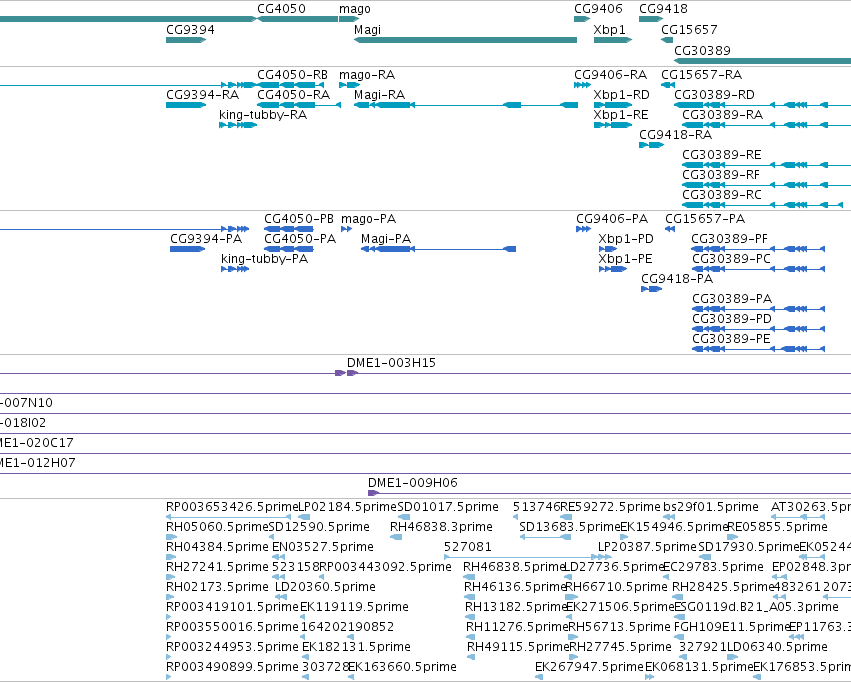Click the mago-PA protein label
This screenshot has height=682, width=851.
coord(369,219)
